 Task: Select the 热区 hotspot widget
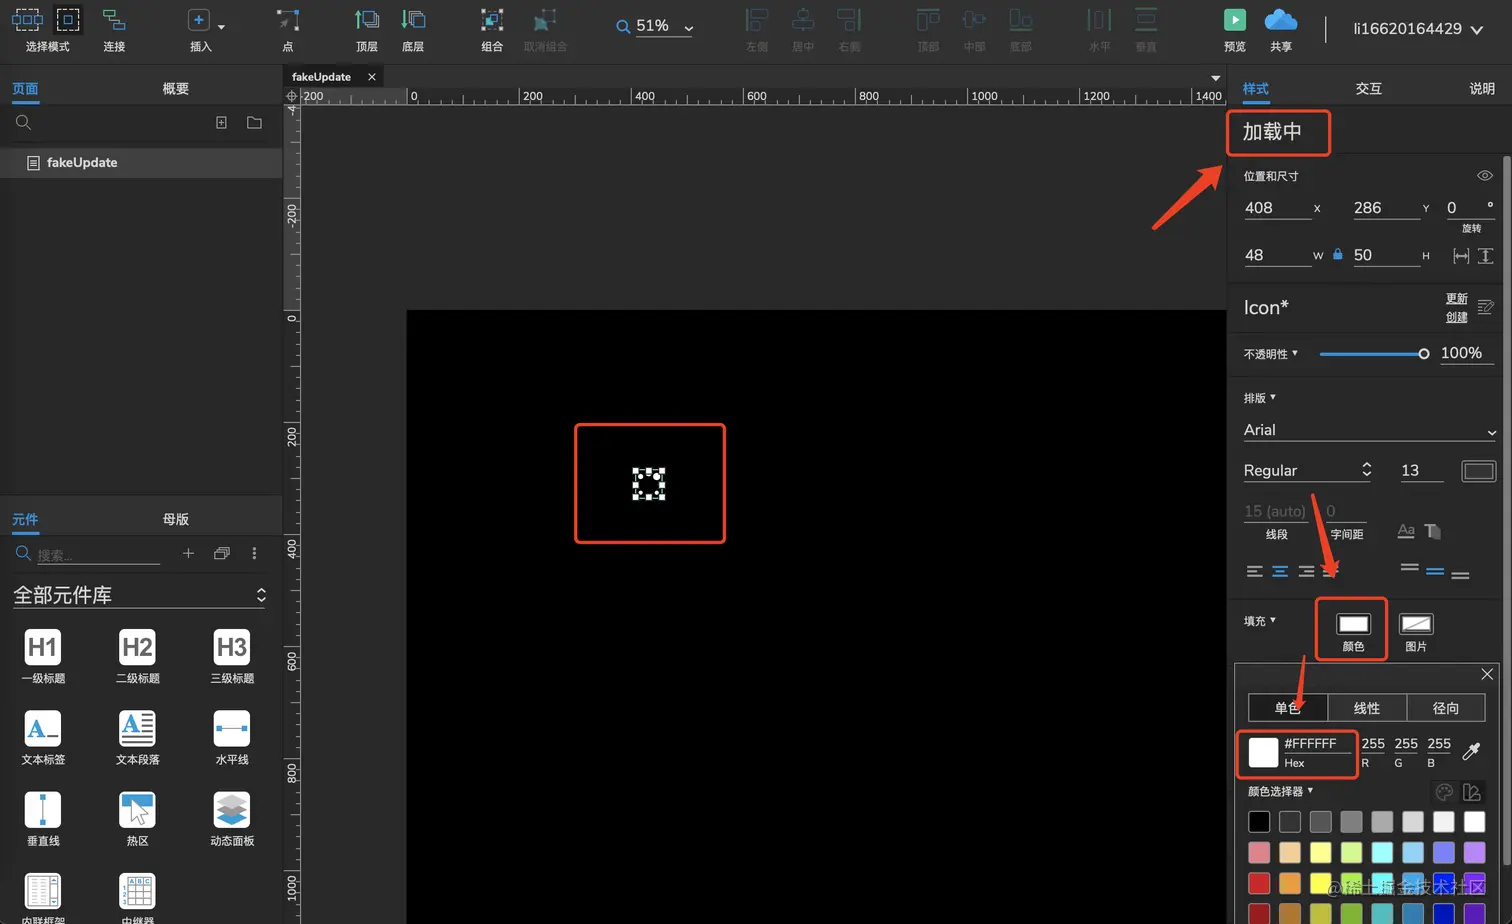137,818
